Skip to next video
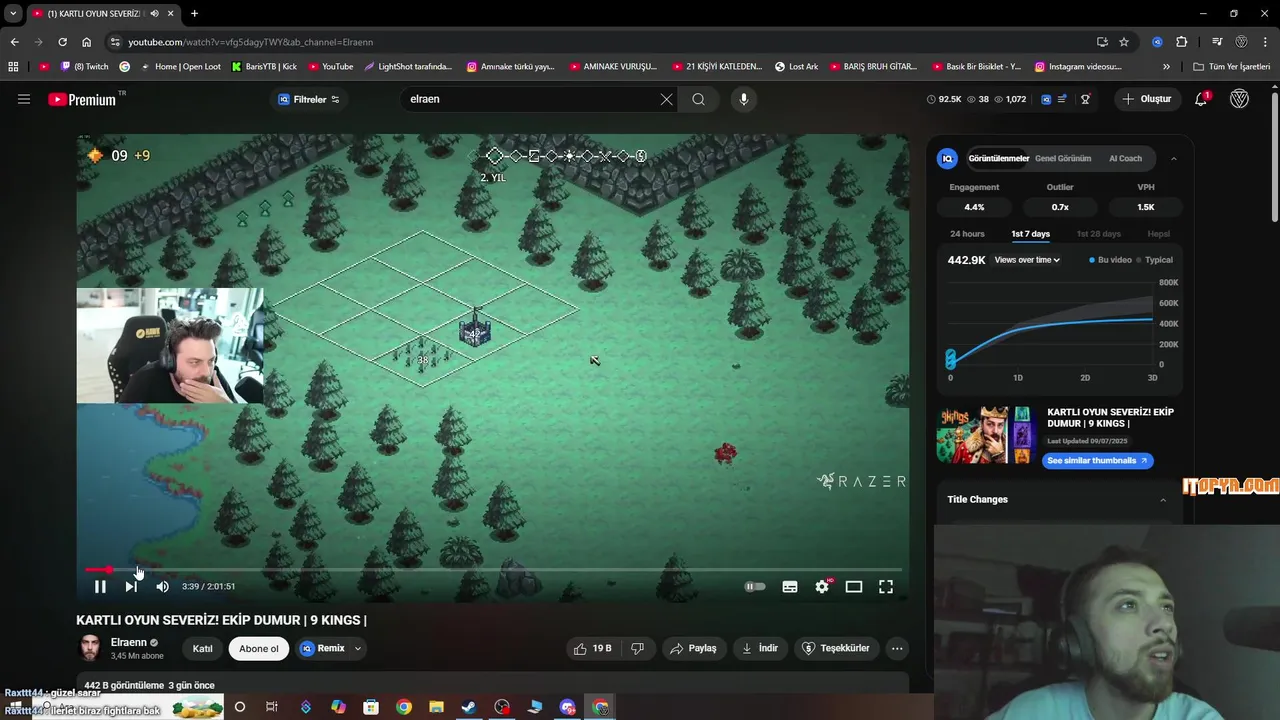 point(131,587)
